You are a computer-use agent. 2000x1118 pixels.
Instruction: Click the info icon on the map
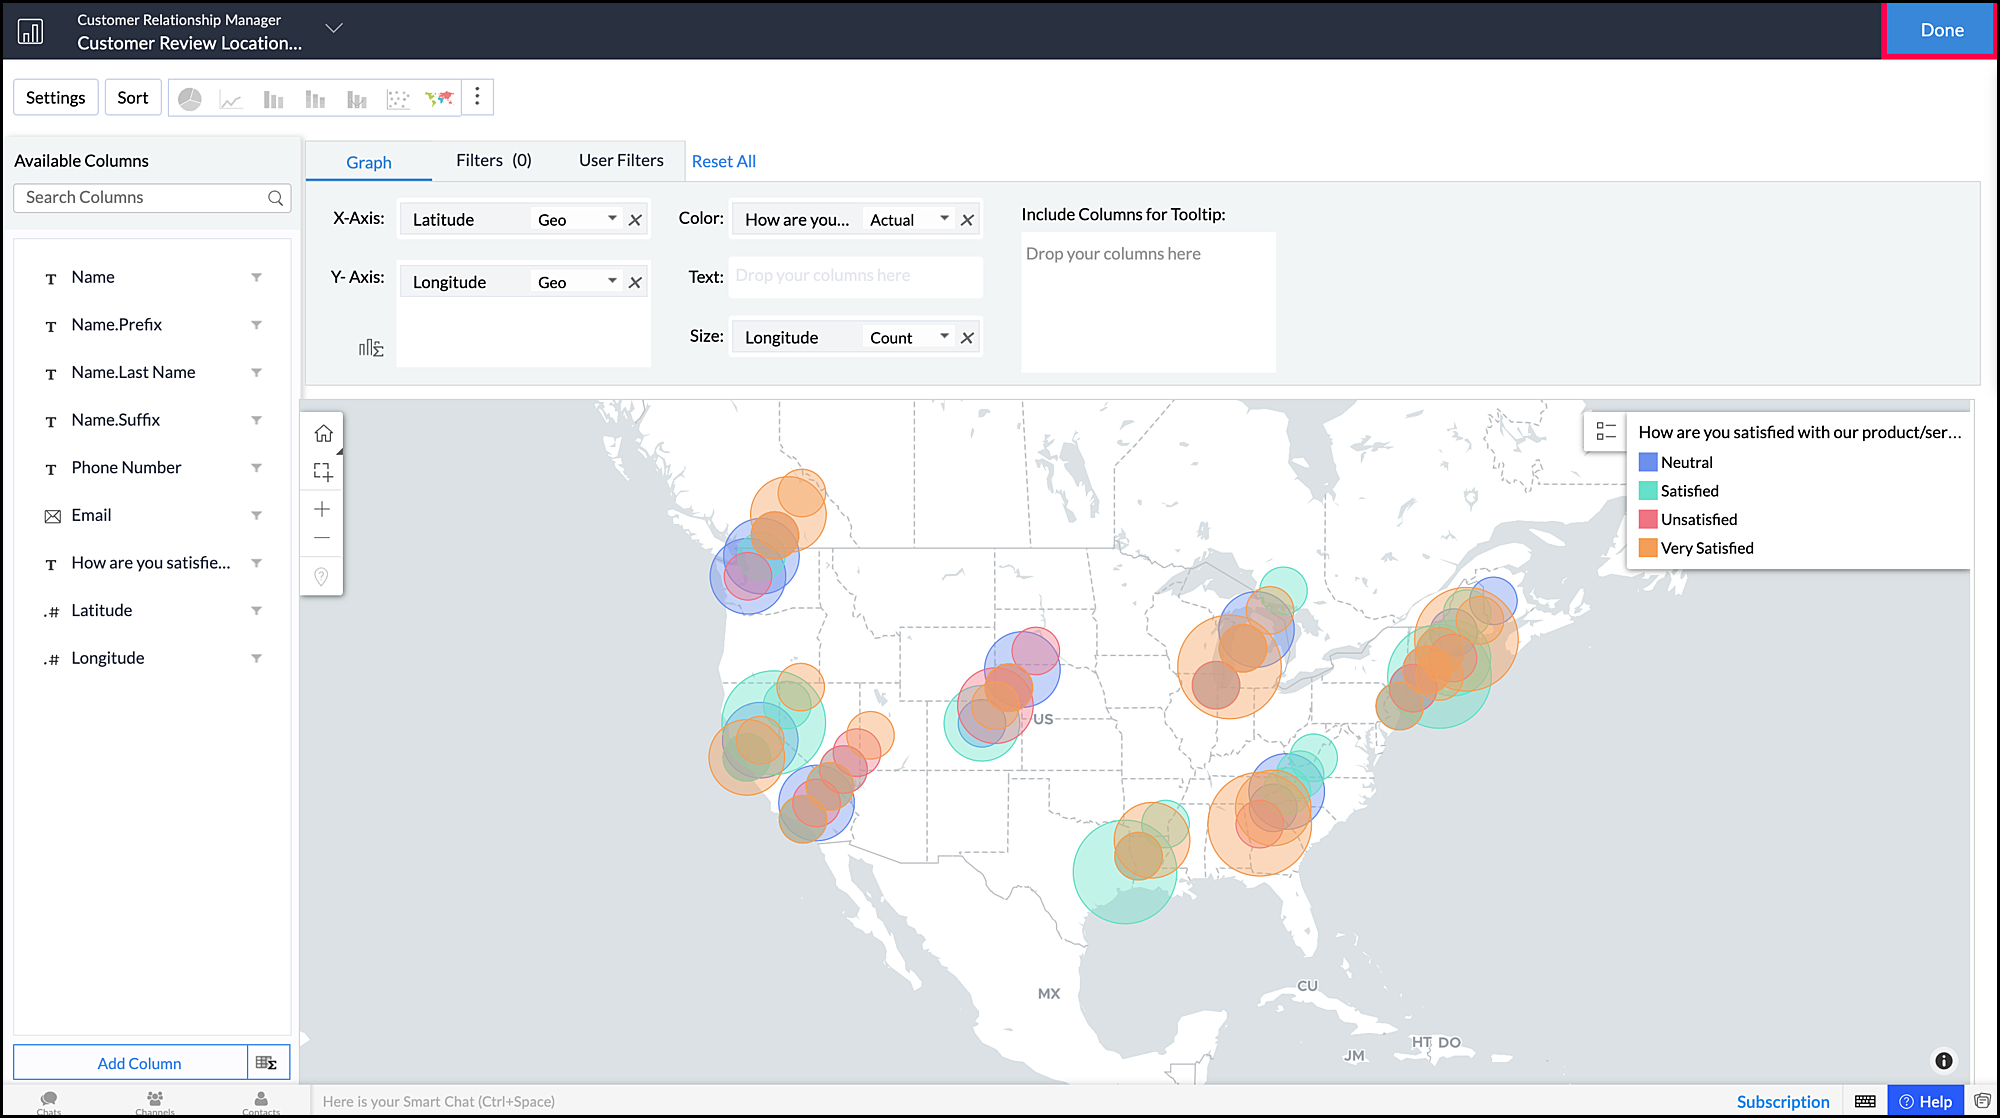[1943, 1061]
